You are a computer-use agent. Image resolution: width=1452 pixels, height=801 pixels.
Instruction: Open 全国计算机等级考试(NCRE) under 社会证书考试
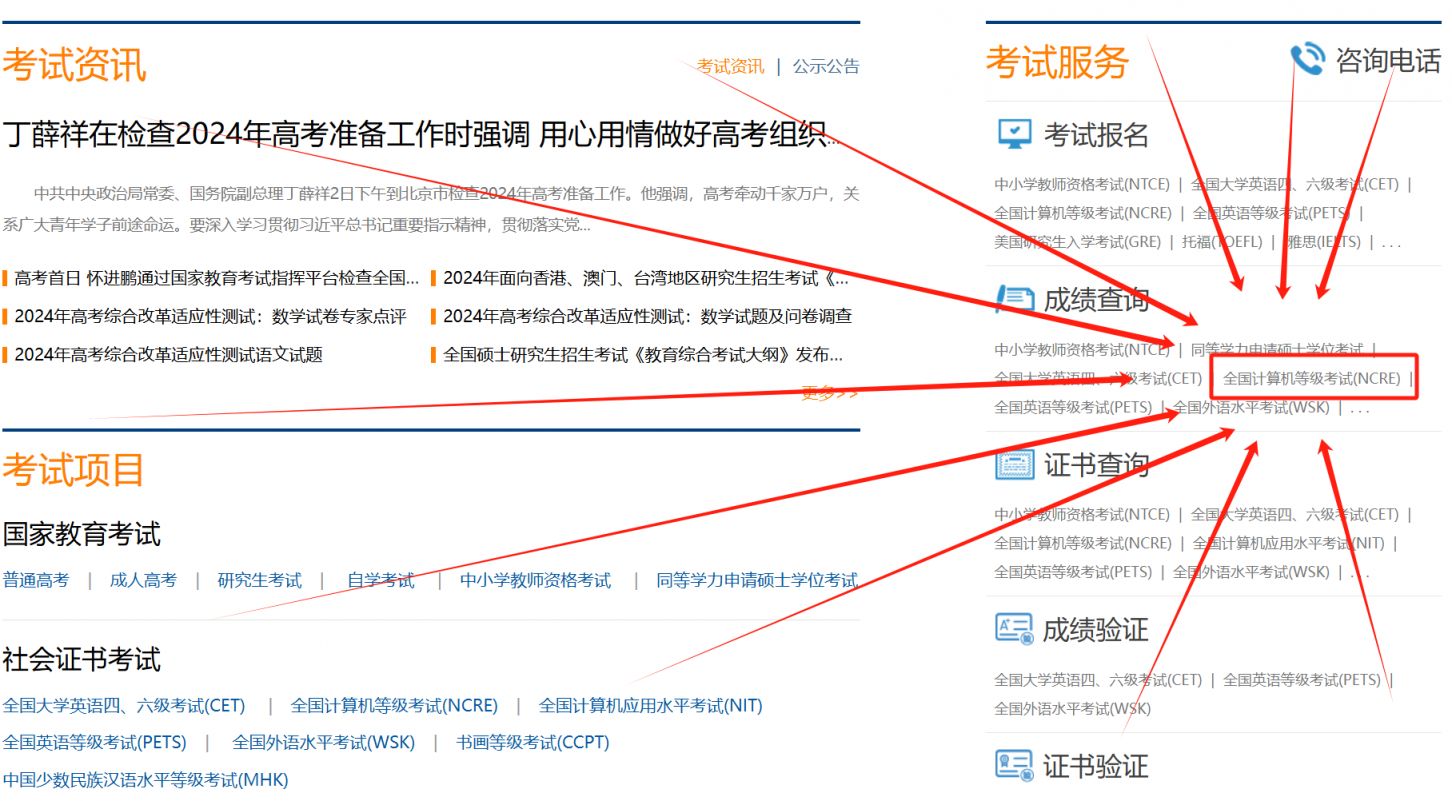tap(395, 705)
